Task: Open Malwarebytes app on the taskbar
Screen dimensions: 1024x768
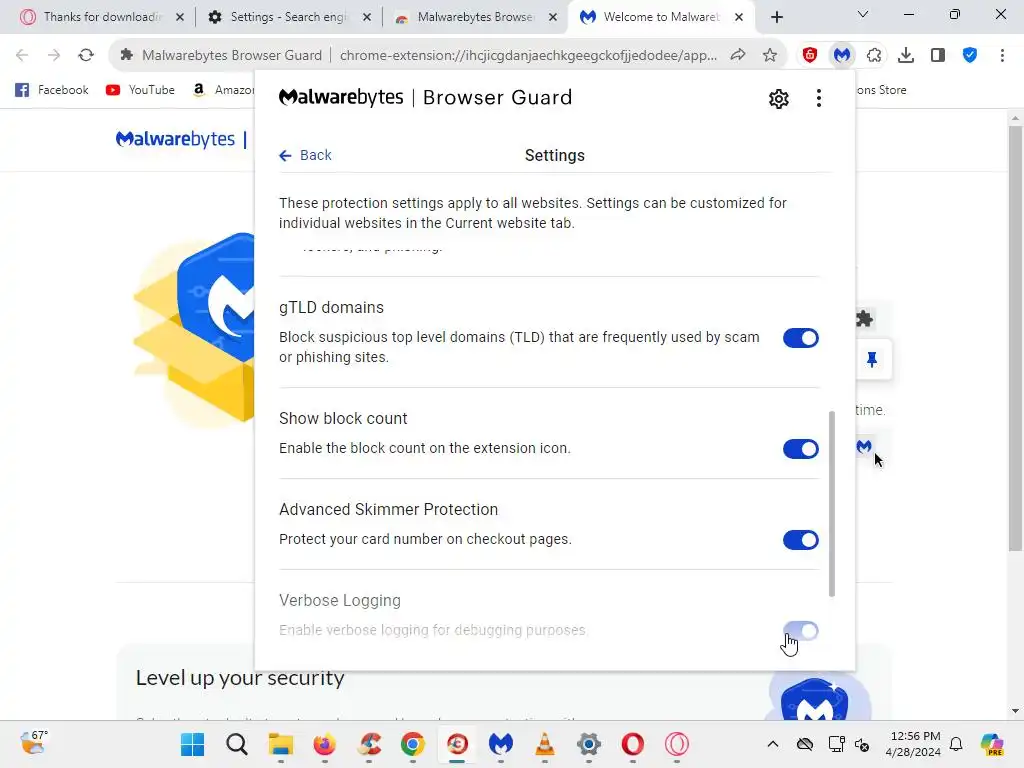Action: pyautogui.click(x=501, y=744)
